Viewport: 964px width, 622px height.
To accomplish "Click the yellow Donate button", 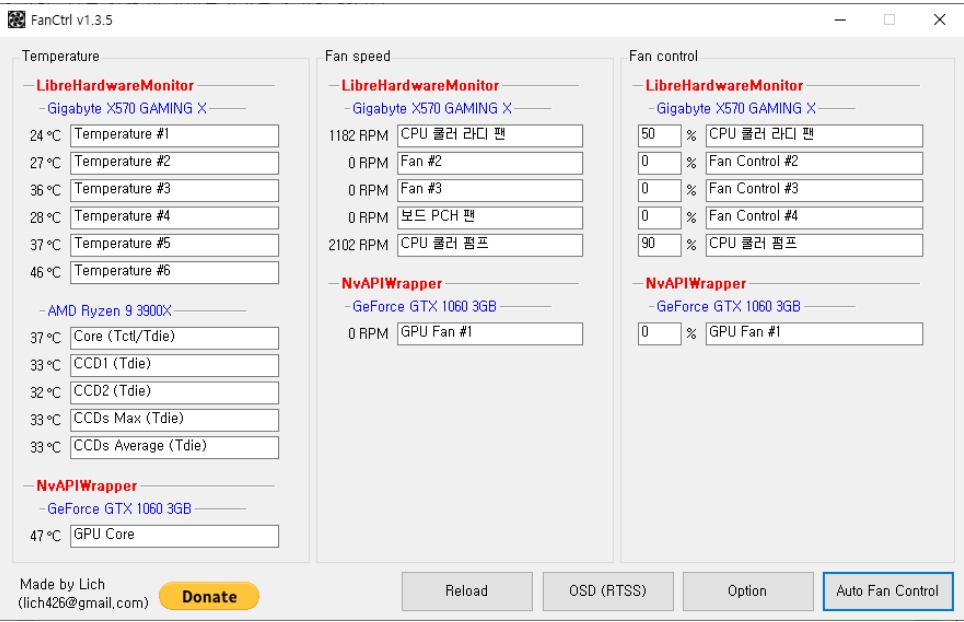I will tap(209, 596).
